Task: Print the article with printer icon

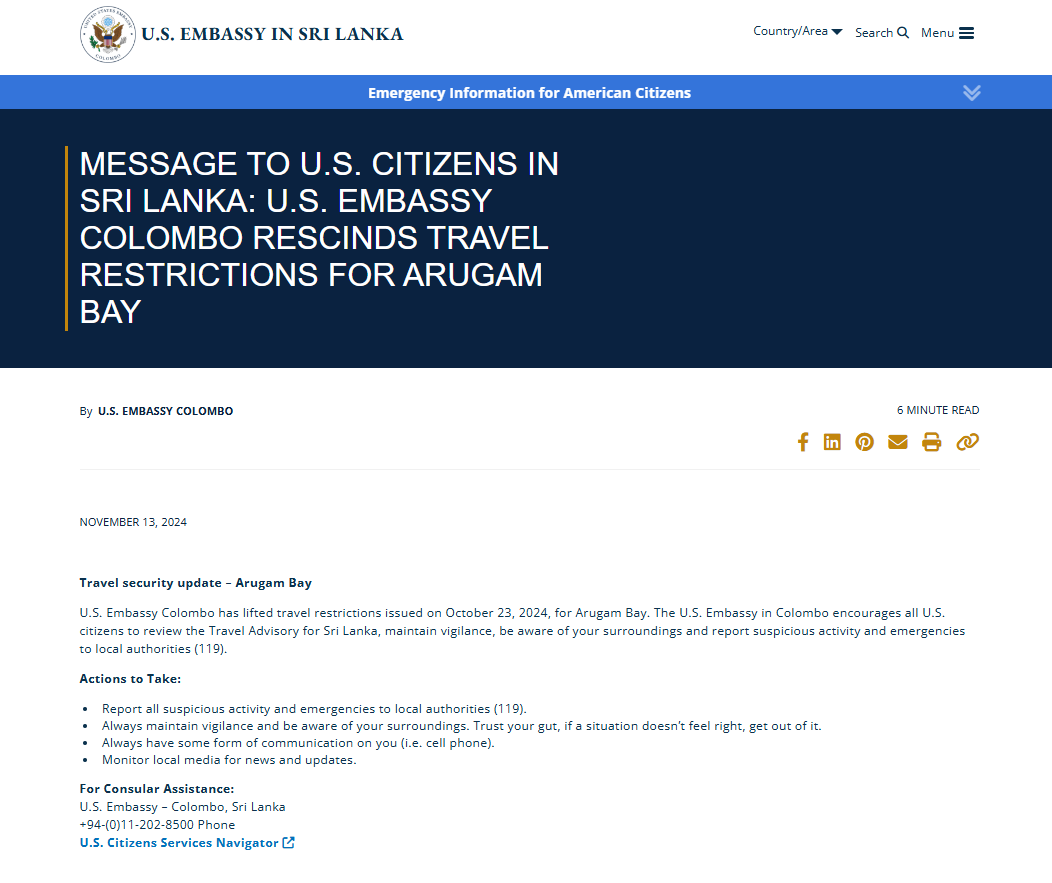Action: [931, 442]
